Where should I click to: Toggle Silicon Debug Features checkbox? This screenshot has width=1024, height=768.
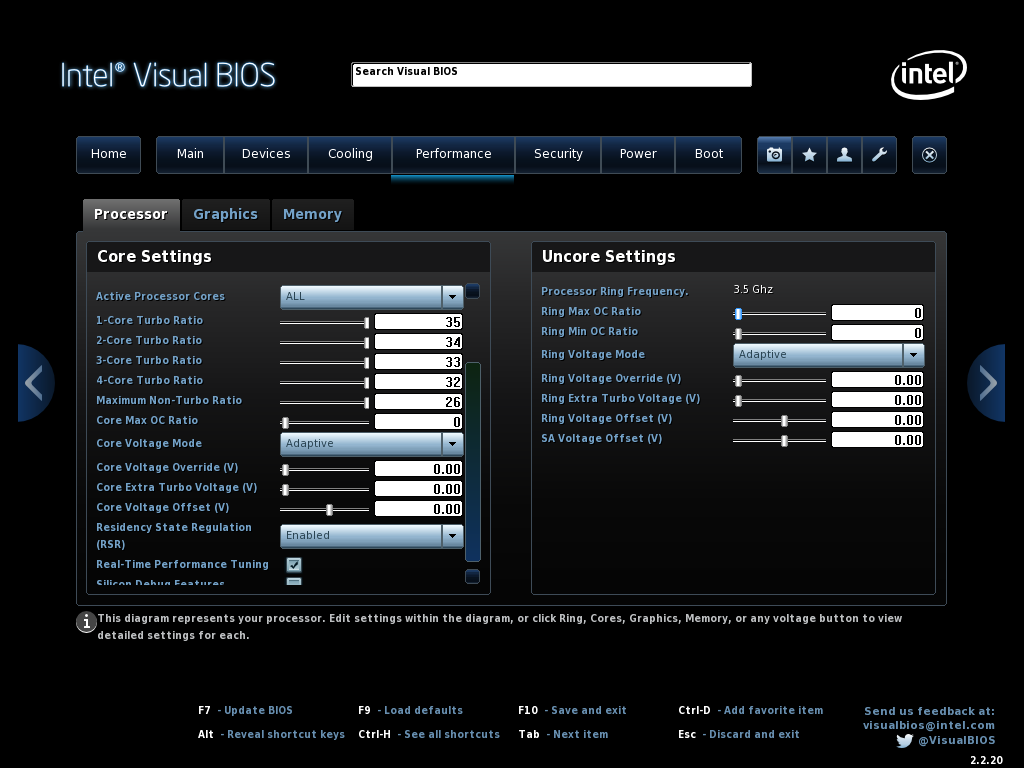294,581
